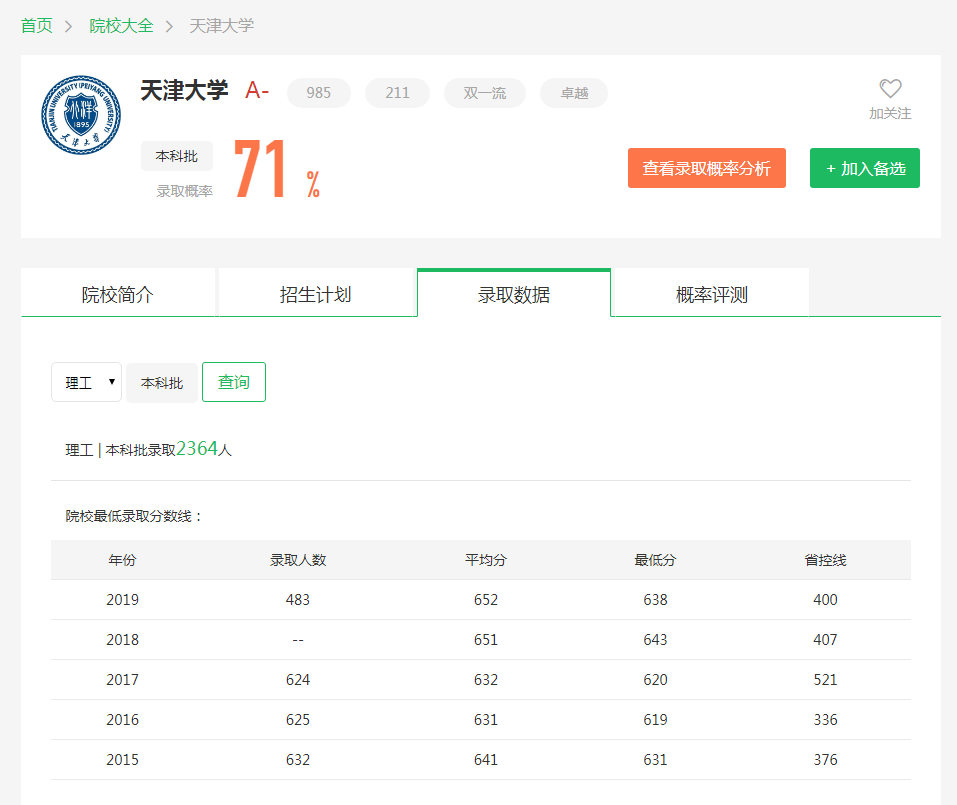Click the 查看录取概率分析 button
The width and height of the screenshot is (957, 805).
707,168
